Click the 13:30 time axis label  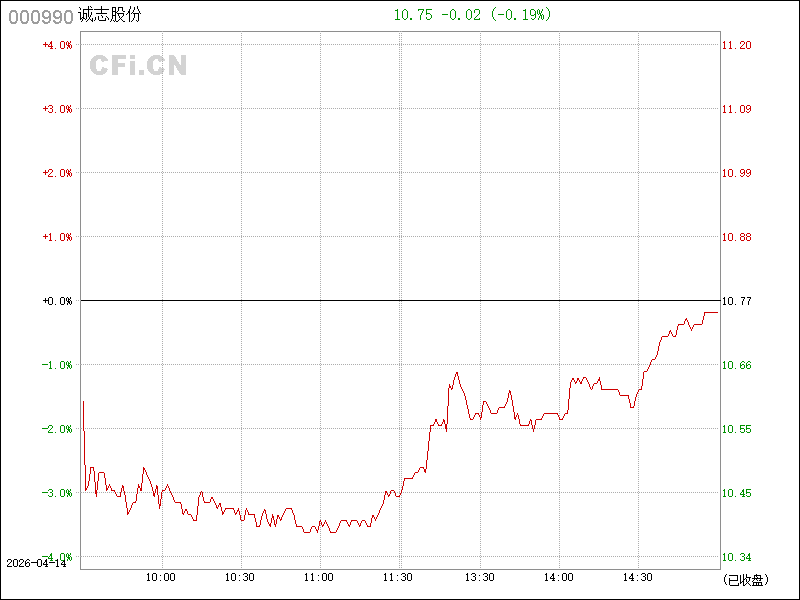pyautogui.click(x=479, y=577)
